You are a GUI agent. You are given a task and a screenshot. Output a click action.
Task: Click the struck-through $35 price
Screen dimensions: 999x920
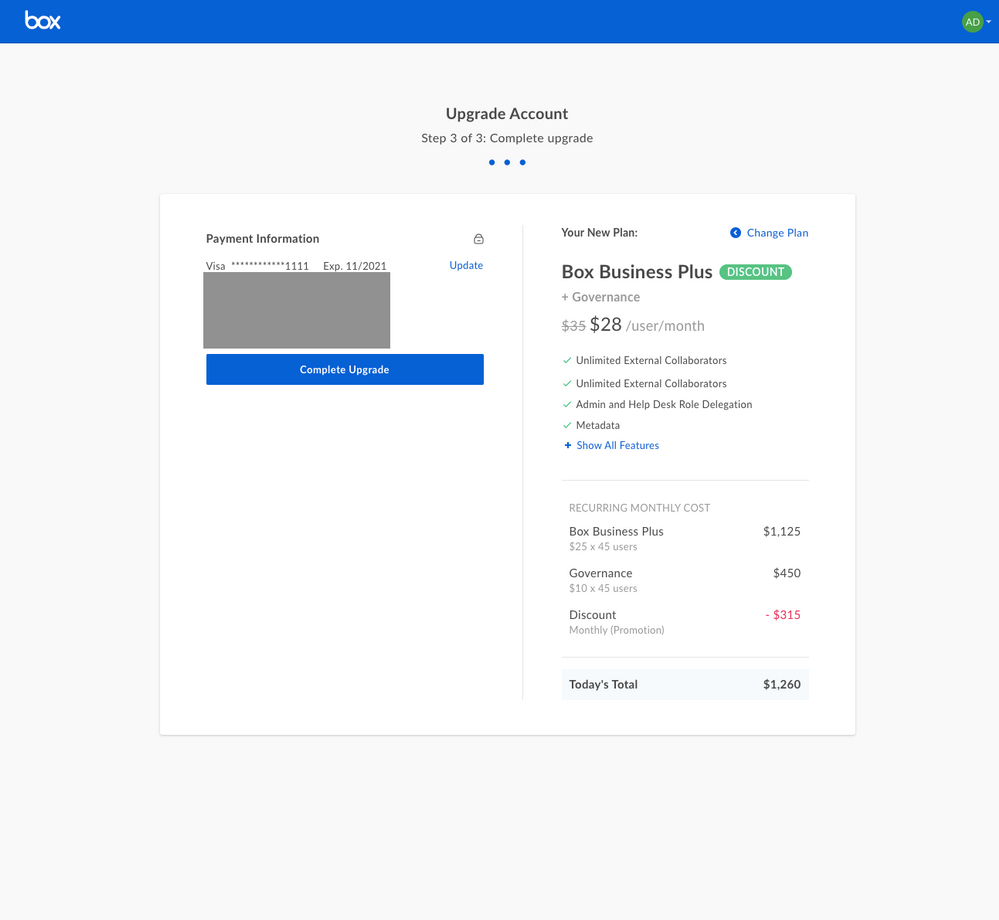coord(573,326)
